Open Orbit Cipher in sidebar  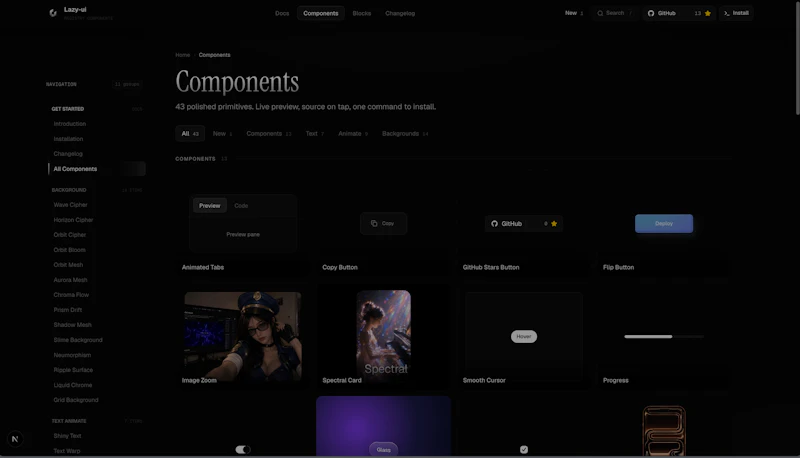tap(70, 235)
